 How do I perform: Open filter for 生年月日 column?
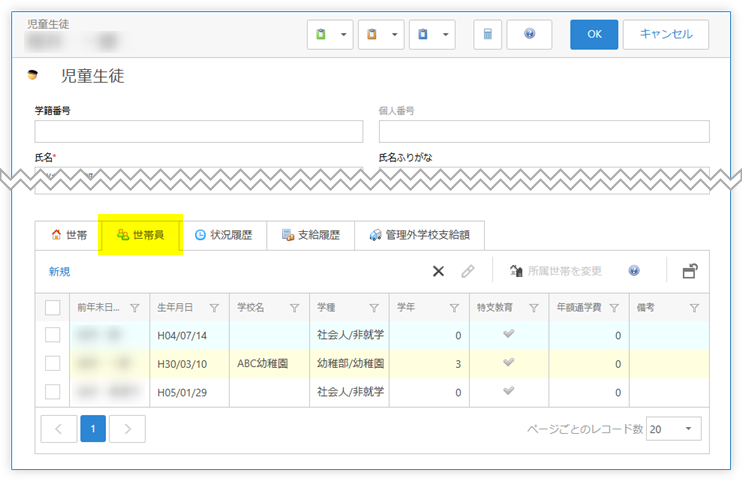click(214, 308)
